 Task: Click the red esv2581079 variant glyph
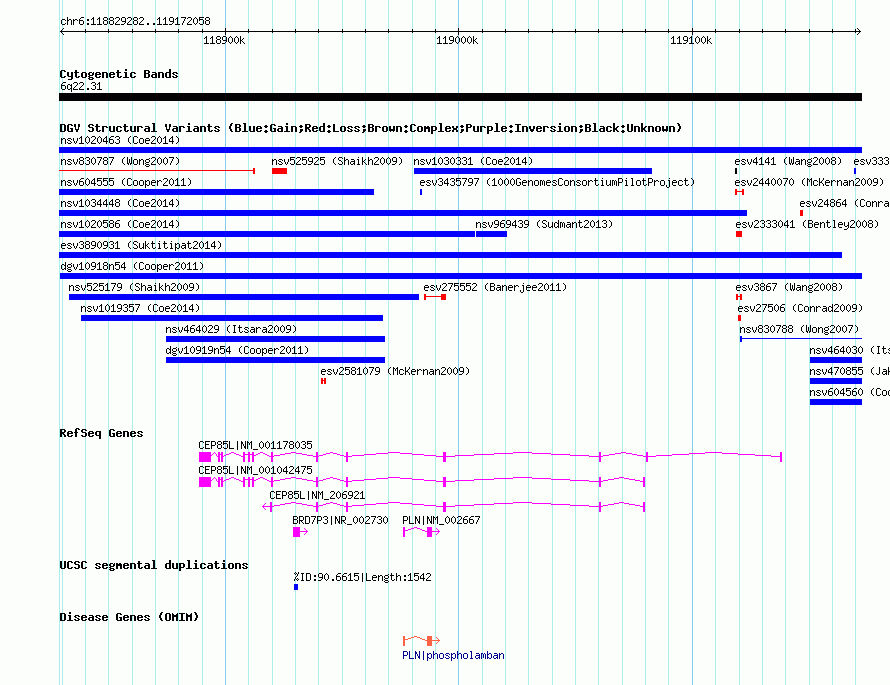coord(323,381)
